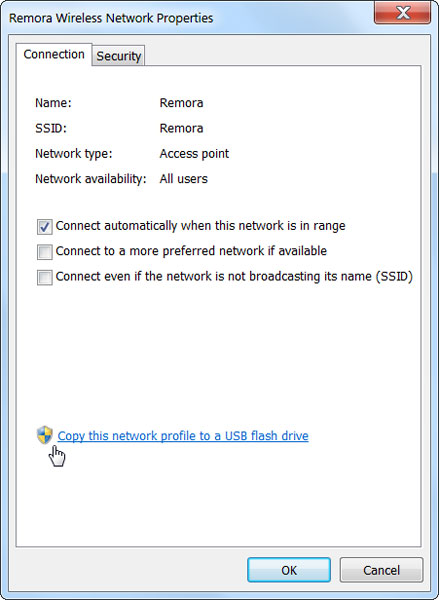Click the 'Network availability:' field label
Viewport: 439px width, 600px height.
91,179
